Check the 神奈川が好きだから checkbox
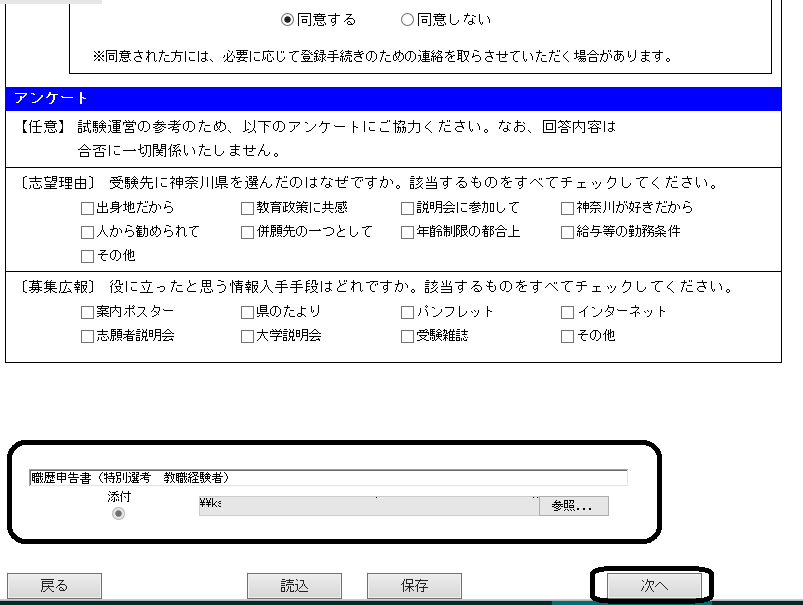Image resolution: width=803 pixels, height=605 pixels. pos(567,208)
